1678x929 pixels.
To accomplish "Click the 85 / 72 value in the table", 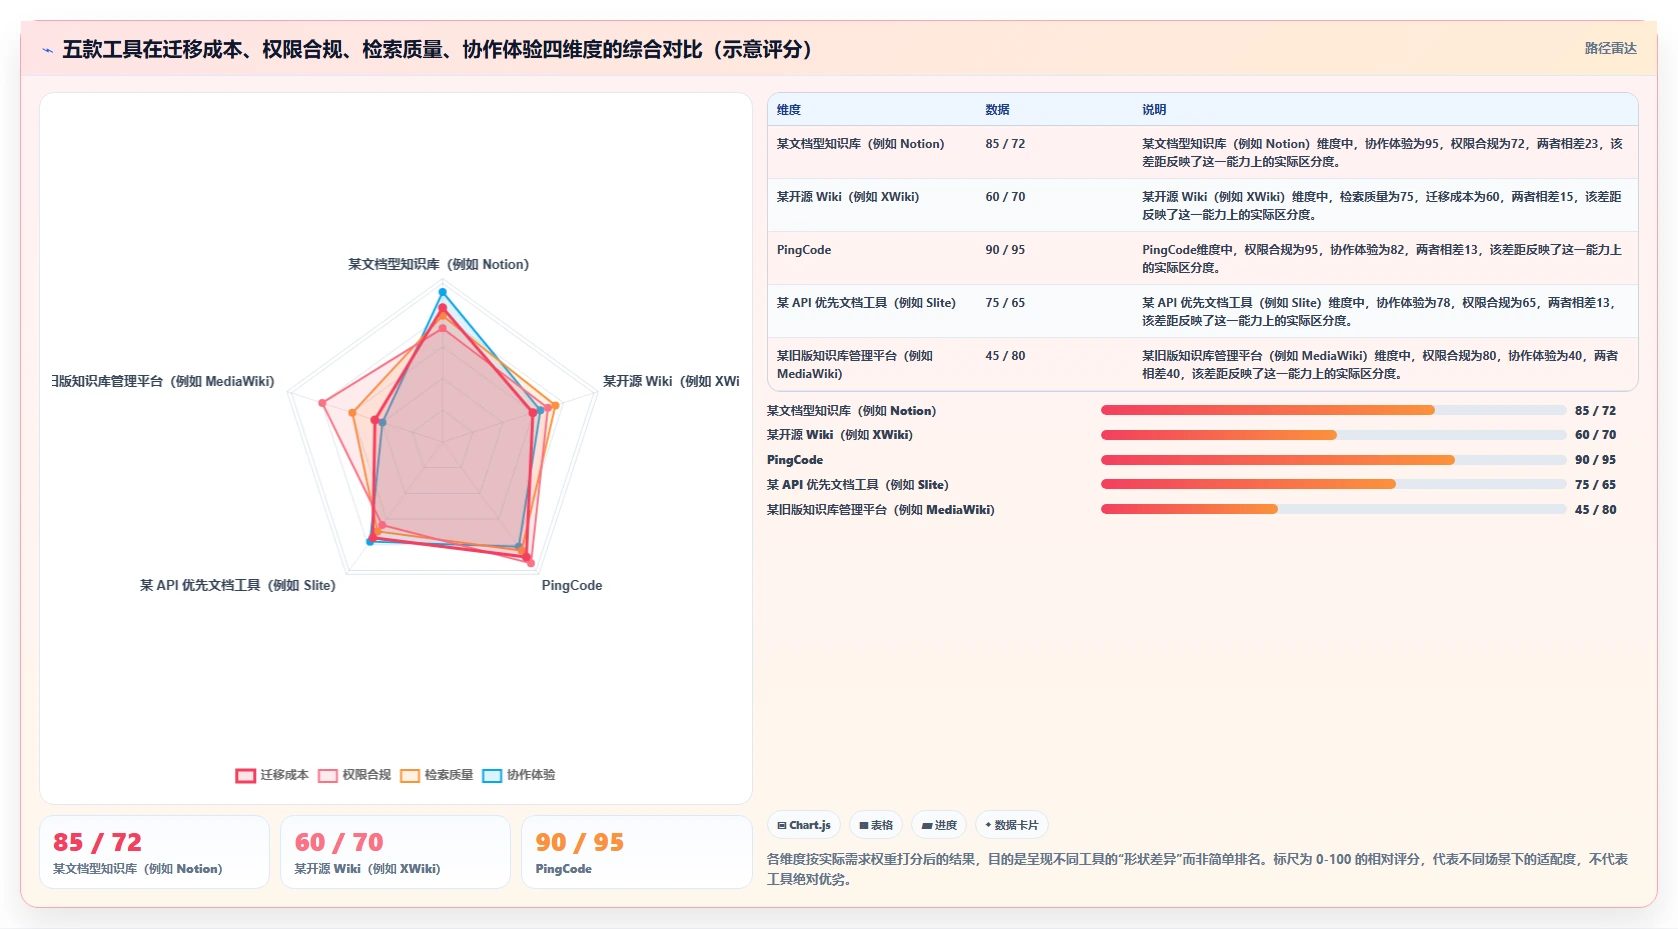I will pyautogui.click(x=1005, y=144).
